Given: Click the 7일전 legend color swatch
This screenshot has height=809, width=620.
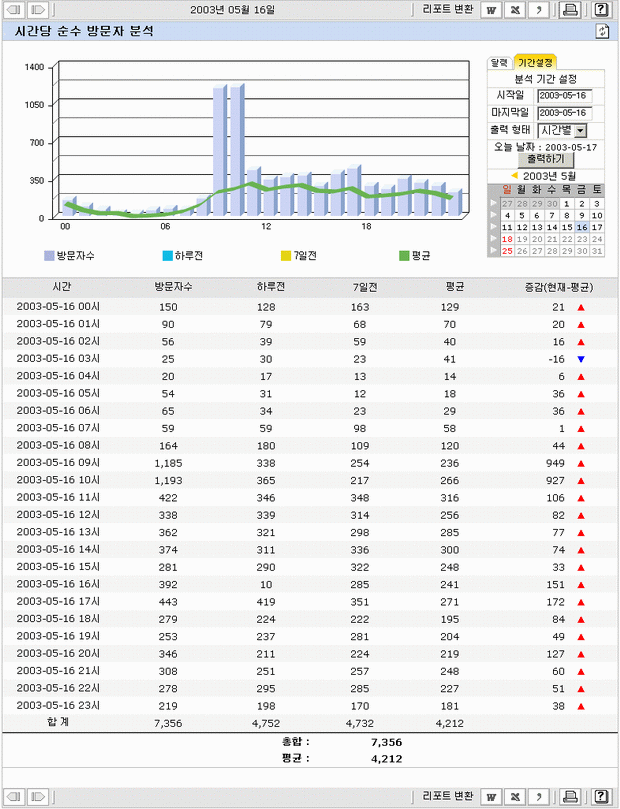Looking at the screenshot, I should [x=286, y=255].
